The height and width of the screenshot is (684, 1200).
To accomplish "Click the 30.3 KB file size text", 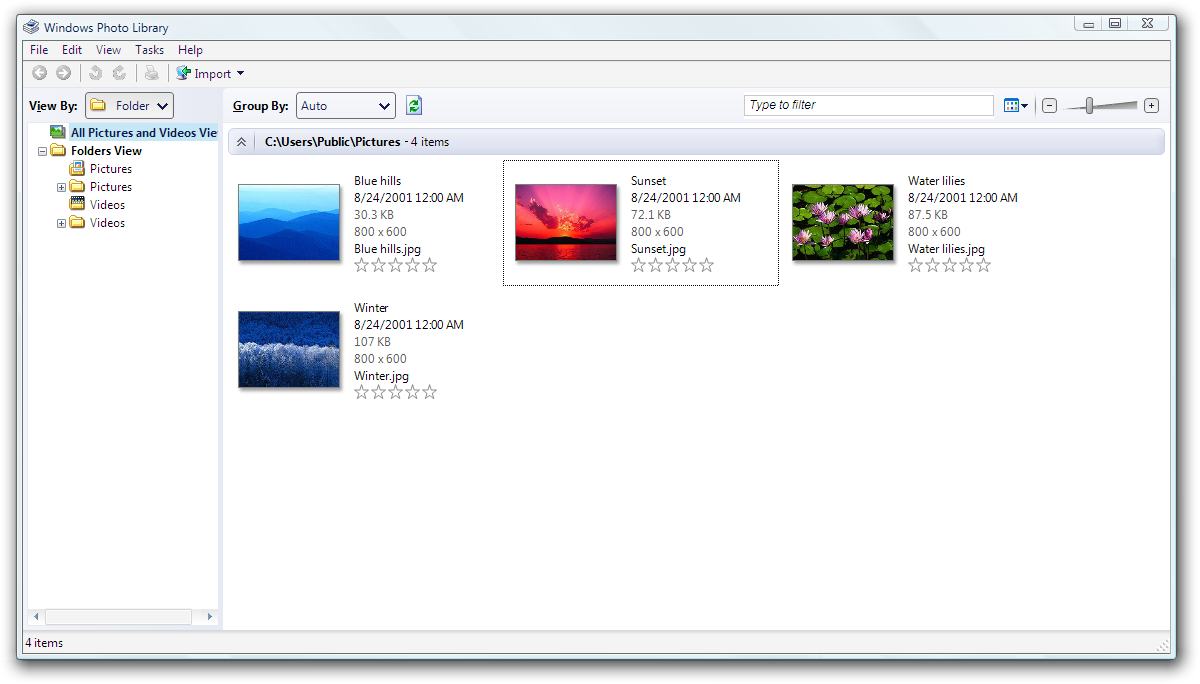I will [x=374, y=215].
